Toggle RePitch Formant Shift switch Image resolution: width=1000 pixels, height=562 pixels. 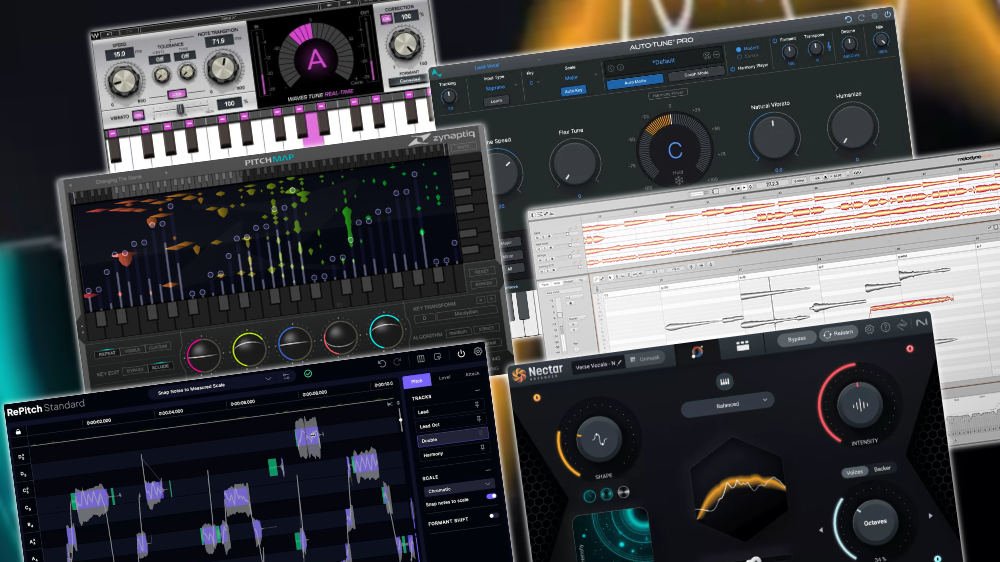tap(493, 515)
